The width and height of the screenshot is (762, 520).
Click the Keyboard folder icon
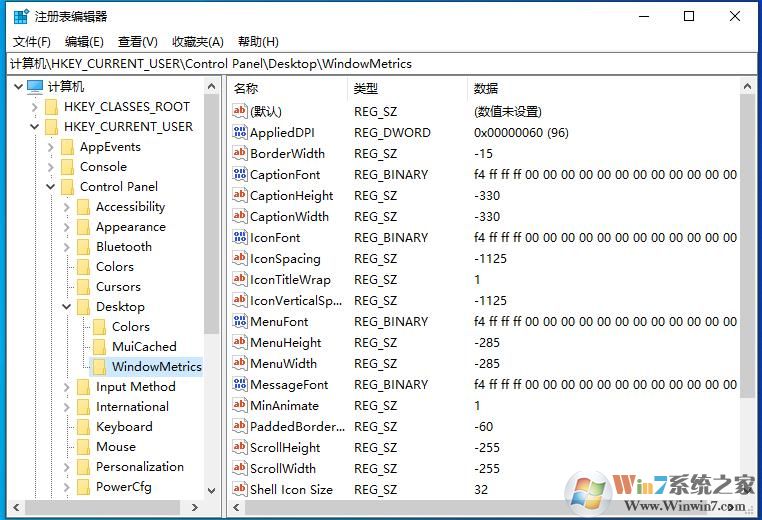pyautogui.click(x=83, y=427)
